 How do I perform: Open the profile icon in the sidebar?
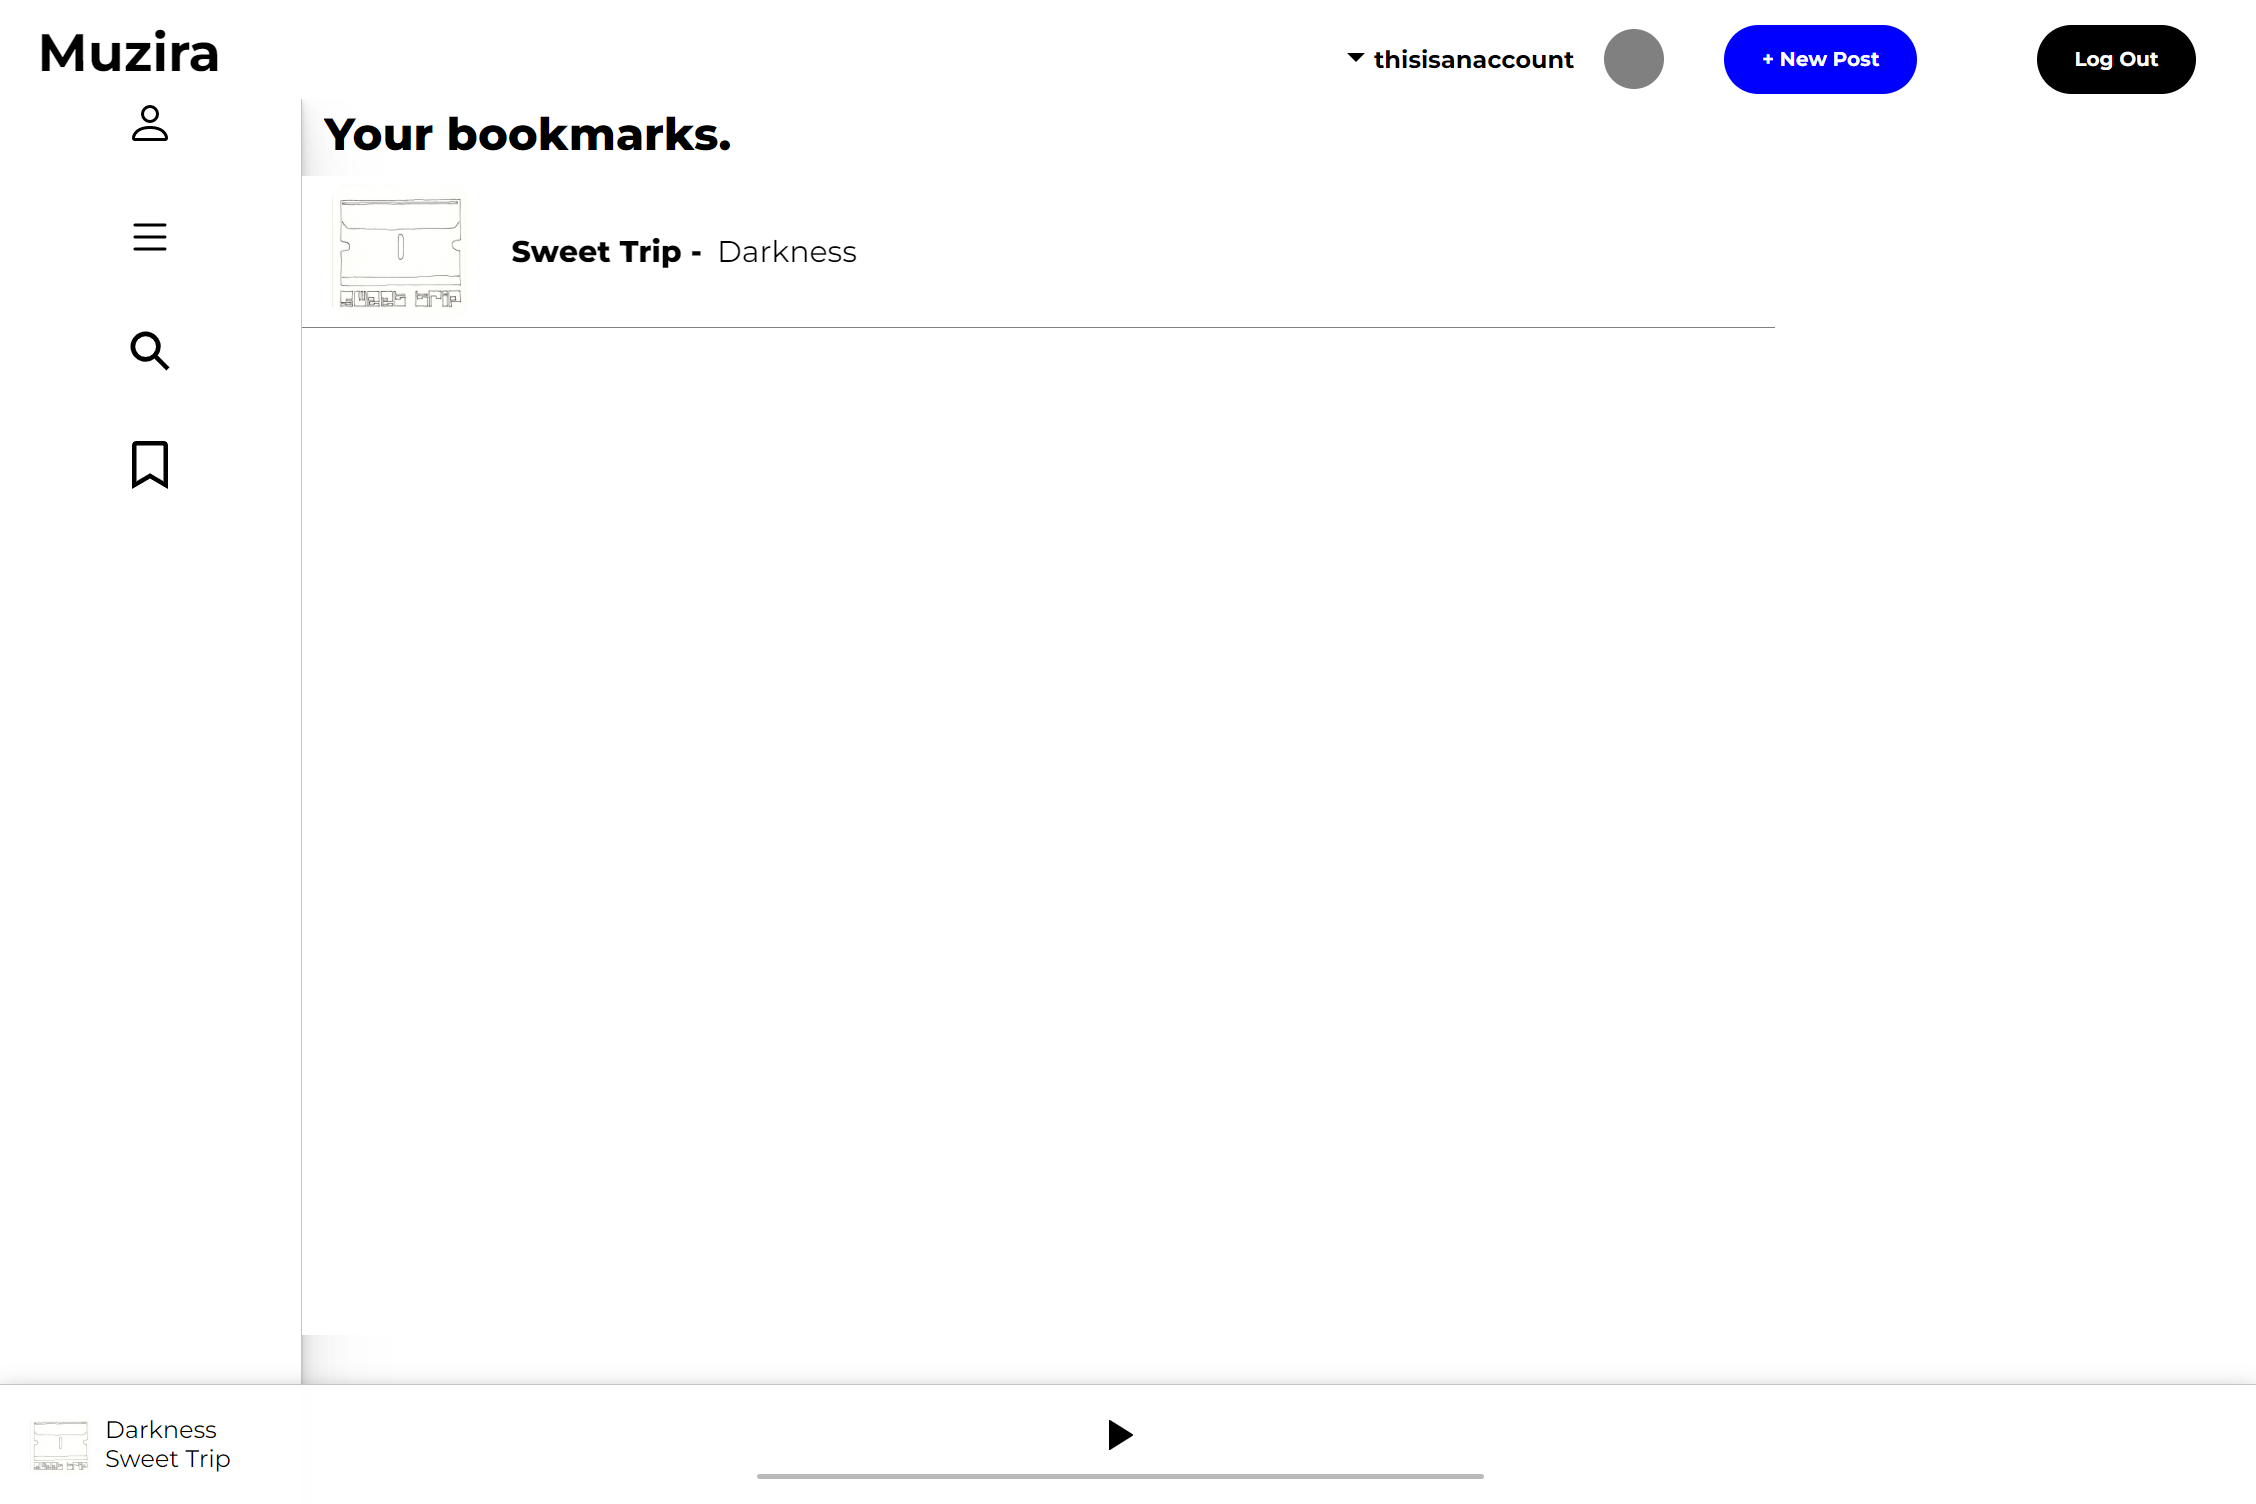click(150, 124)
